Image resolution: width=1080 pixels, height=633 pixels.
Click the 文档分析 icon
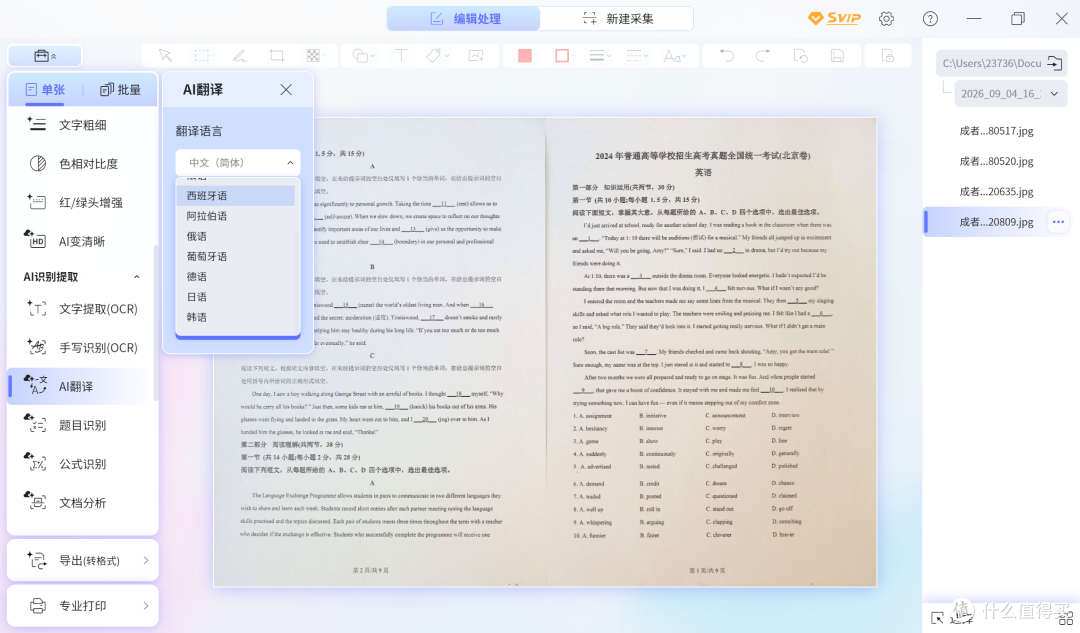[35, 501]
